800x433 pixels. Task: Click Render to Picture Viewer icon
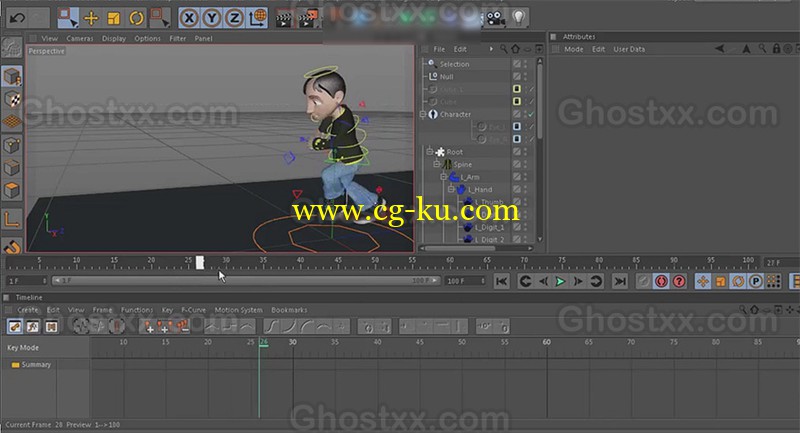[x=308, y=18]
